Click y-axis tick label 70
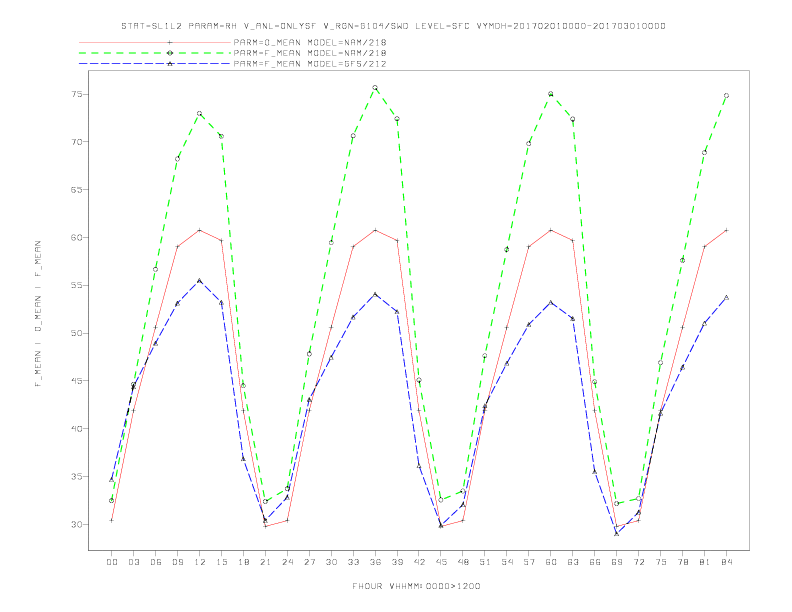Image resolution: width=792 pixels, height=612 pixels. tap(77, 142)
